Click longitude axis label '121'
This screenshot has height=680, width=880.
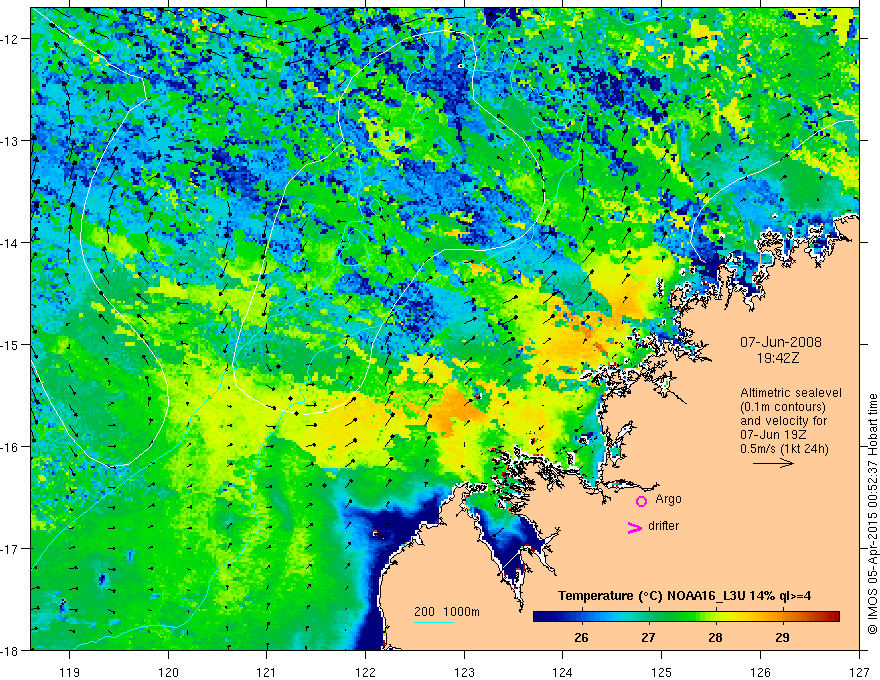pyautogui.click(x=267, y=672)
